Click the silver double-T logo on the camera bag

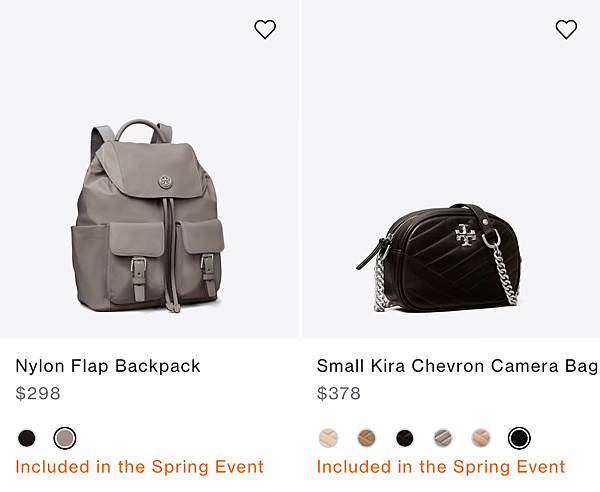(465, 235)
